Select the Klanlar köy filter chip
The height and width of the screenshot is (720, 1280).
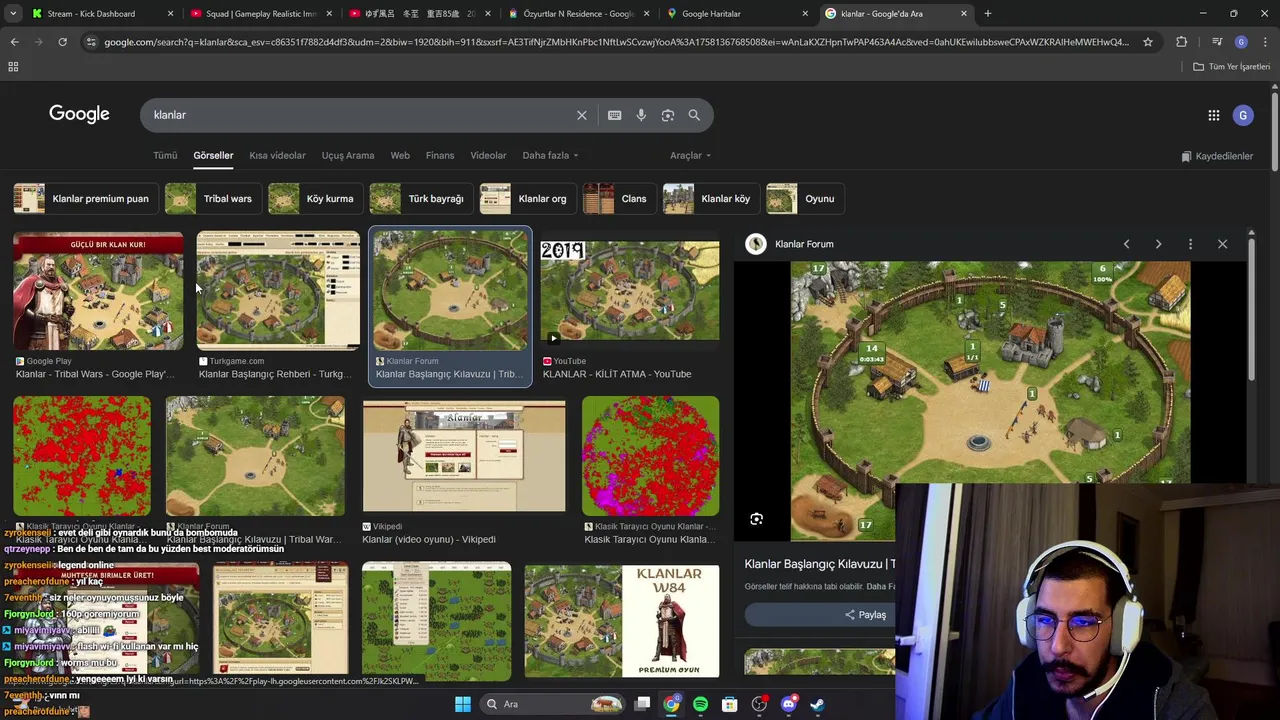pos(710,199)
